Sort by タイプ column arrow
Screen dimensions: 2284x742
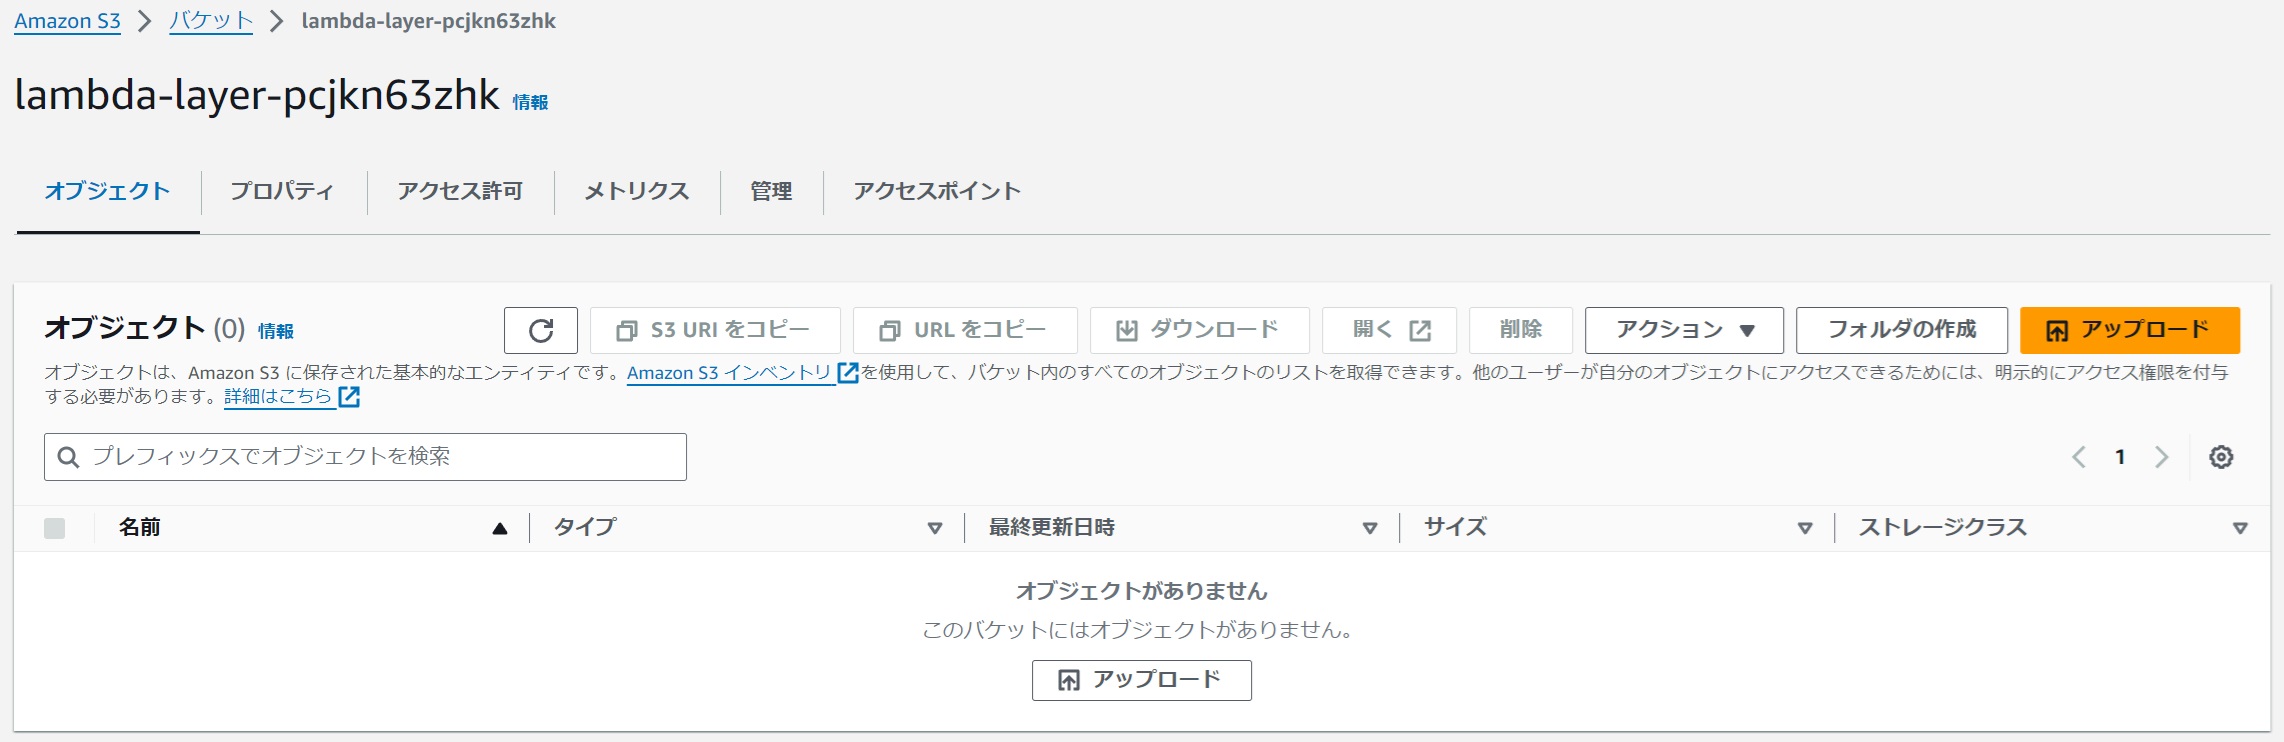coord(935,529)
